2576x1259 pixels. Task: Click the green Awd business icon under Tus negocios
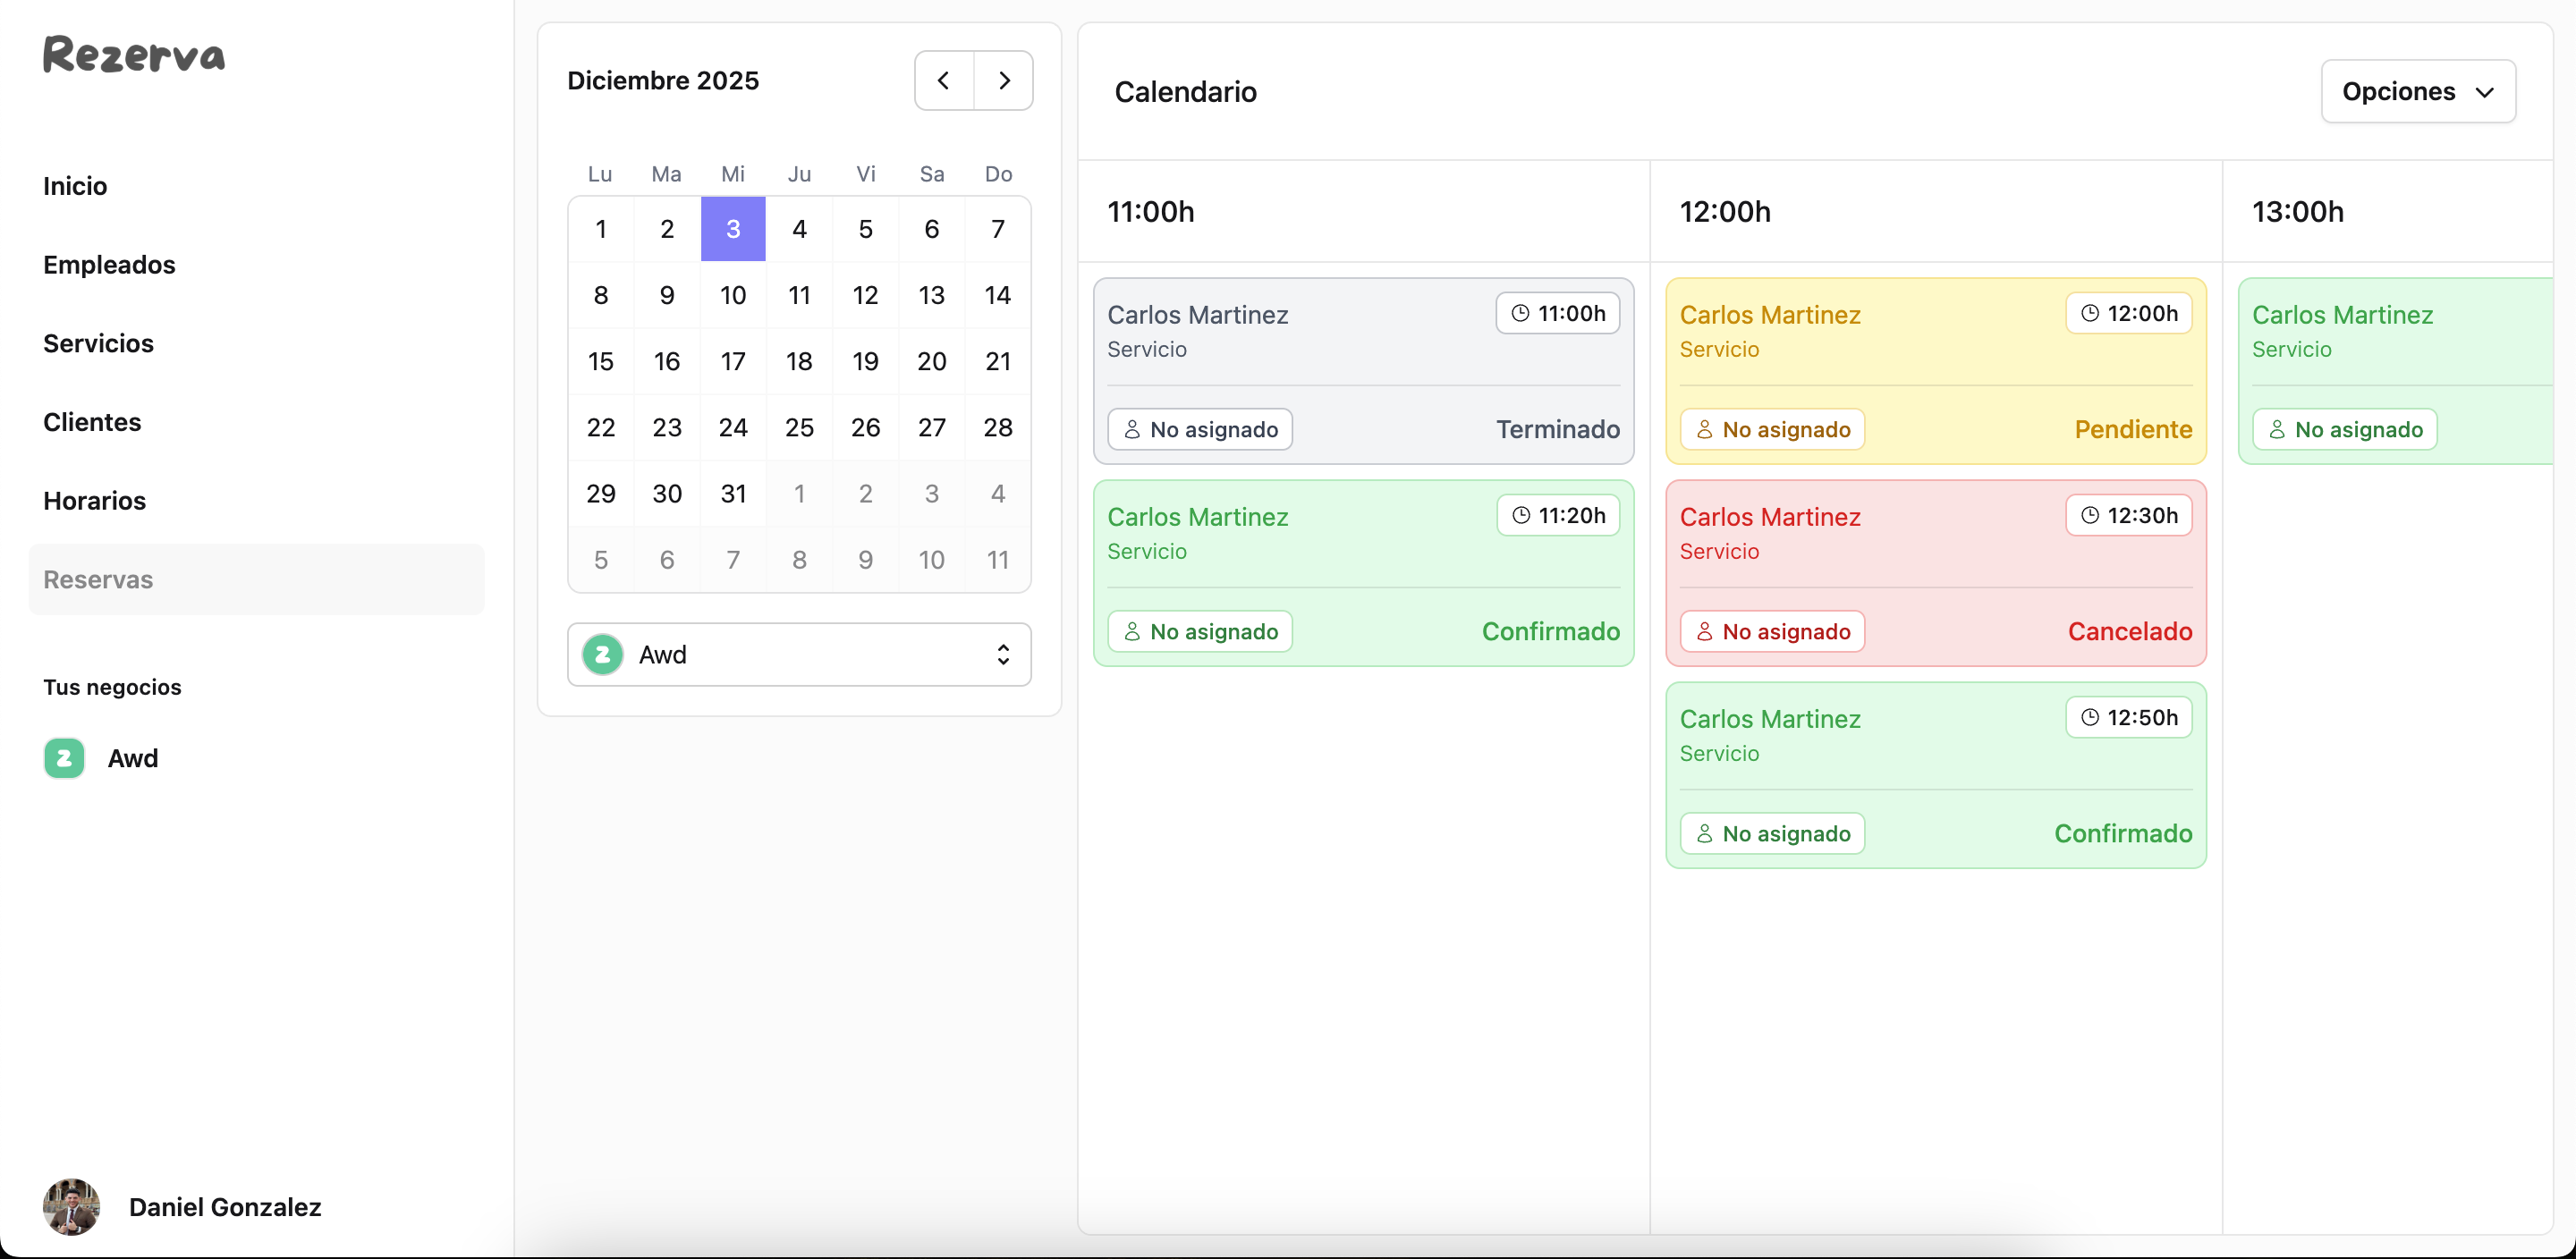click(x=64, y=758)
